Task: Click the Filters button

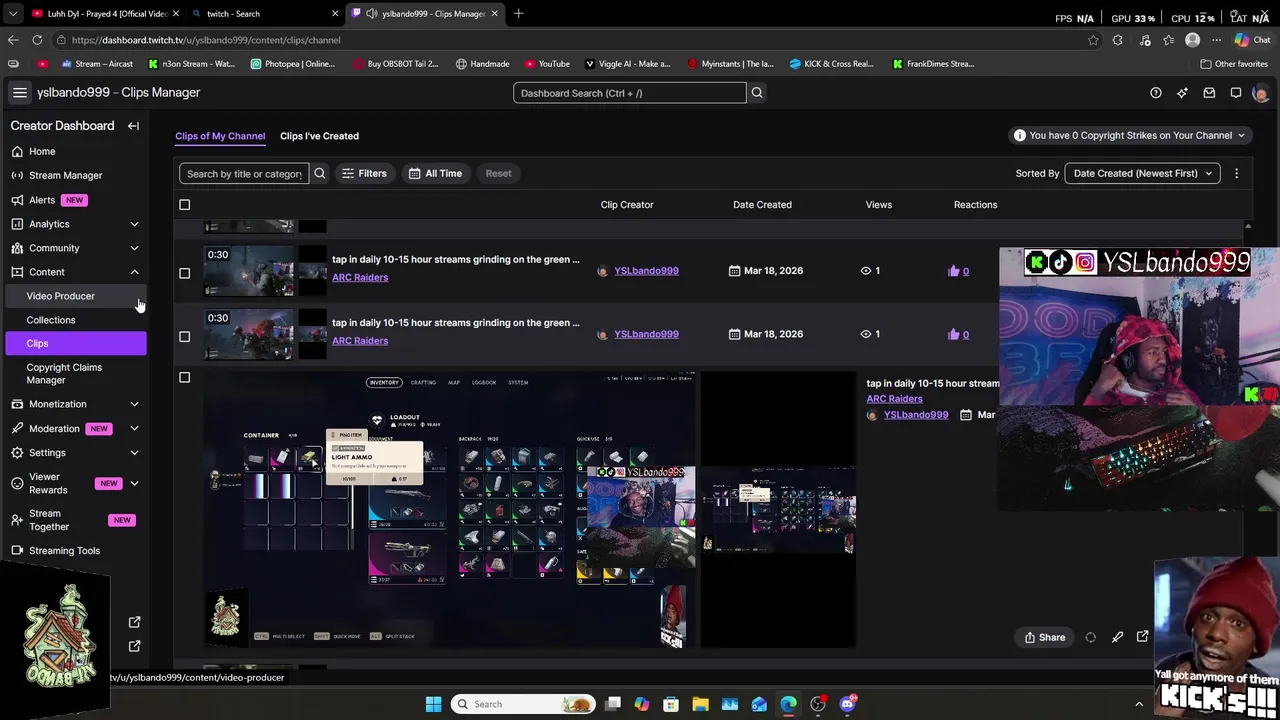Action: coord(364,173)
